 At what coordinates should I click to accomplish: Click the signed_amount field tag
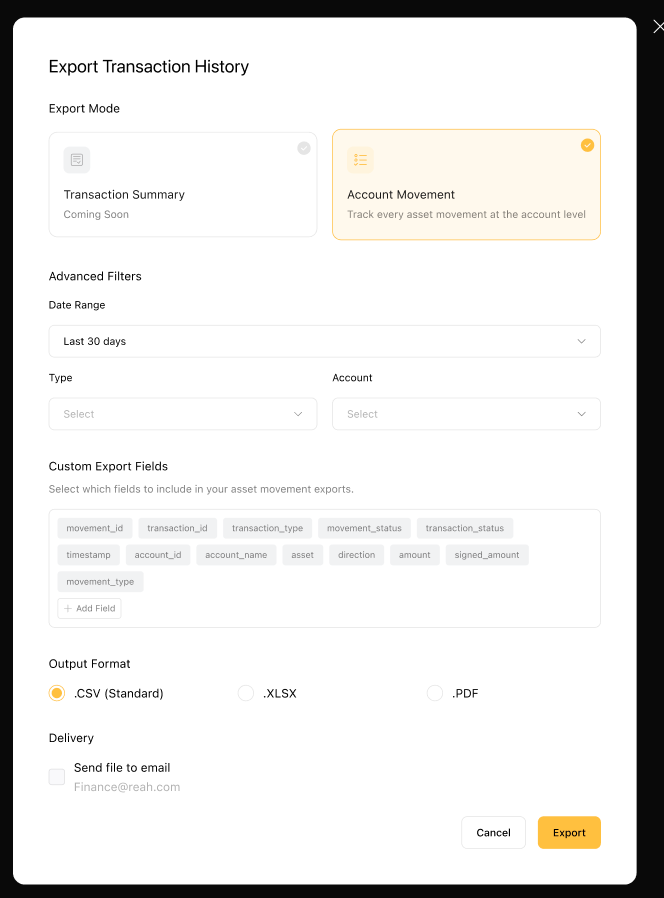click(487, 555)
